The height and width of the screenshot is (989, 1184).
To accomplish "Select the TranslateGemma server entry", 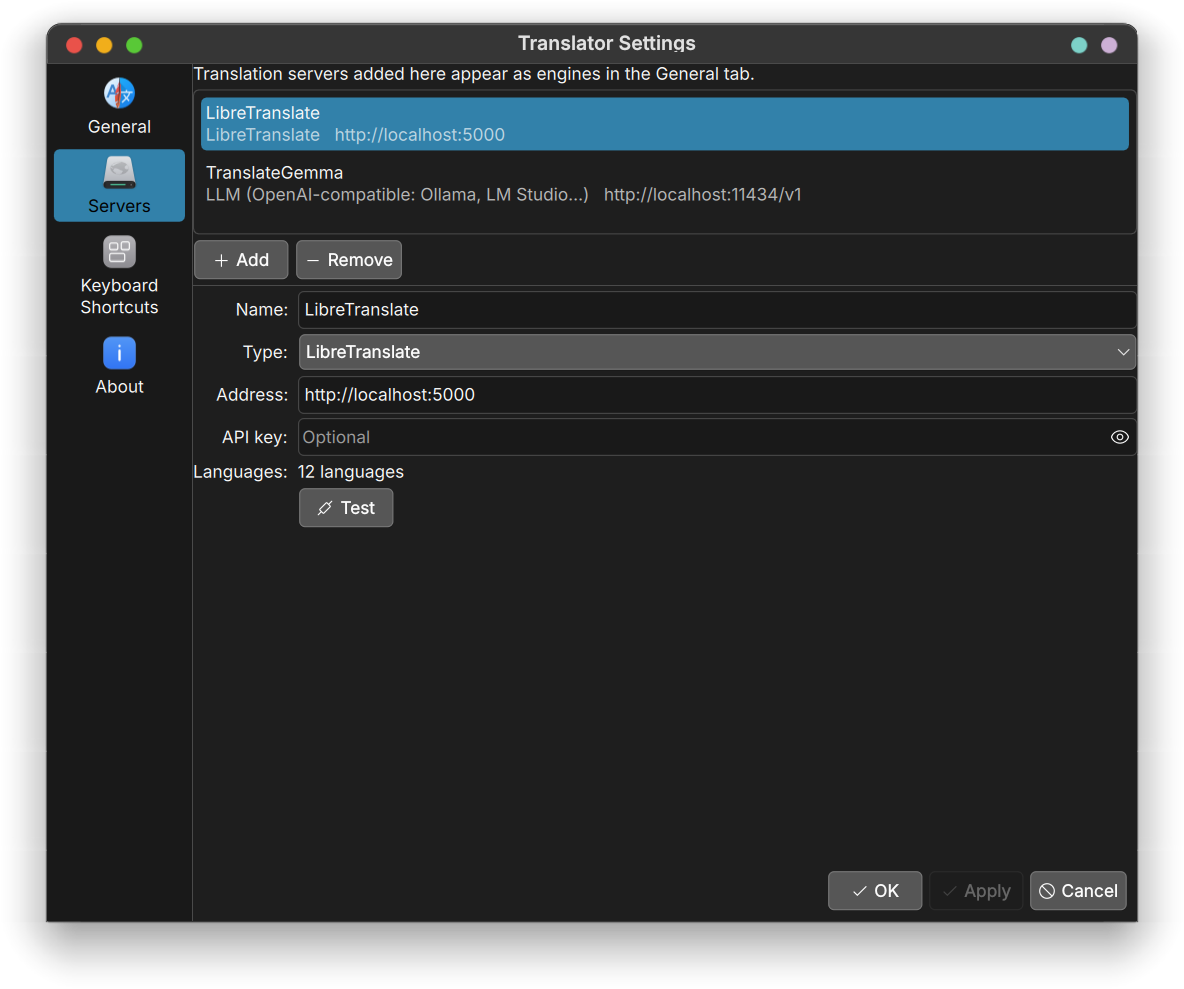I will pos(664,183).
